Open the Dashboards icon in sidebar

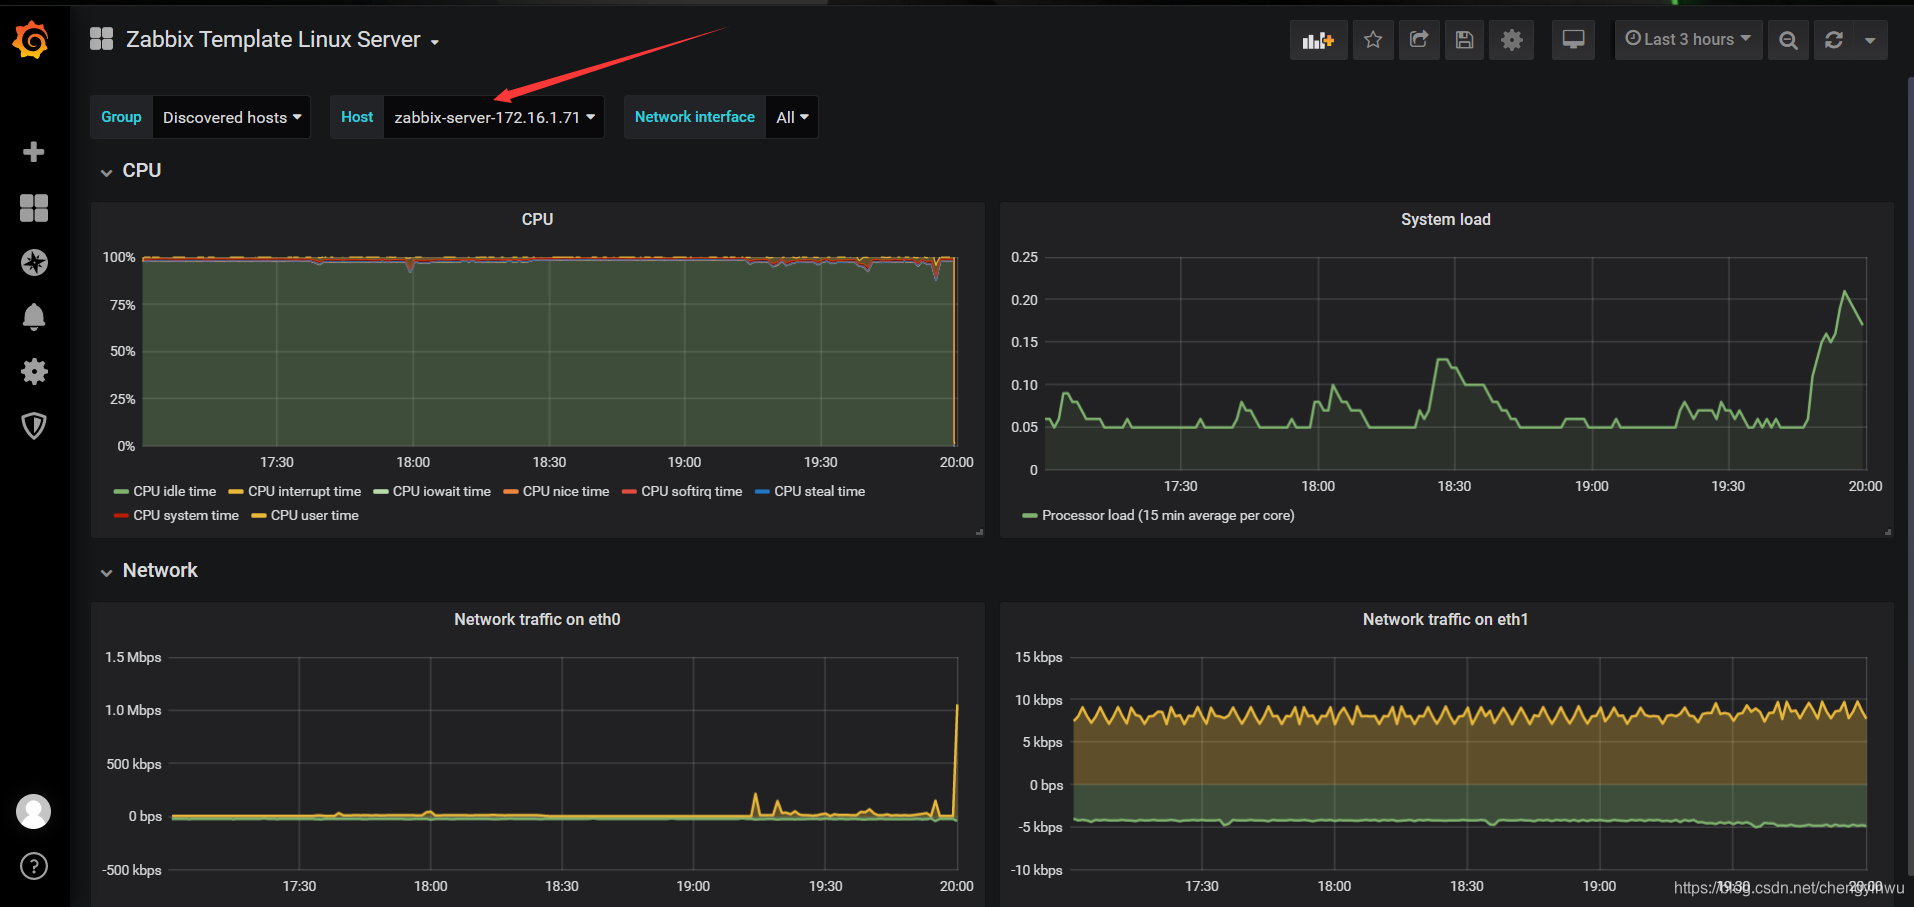pos(34,208)
